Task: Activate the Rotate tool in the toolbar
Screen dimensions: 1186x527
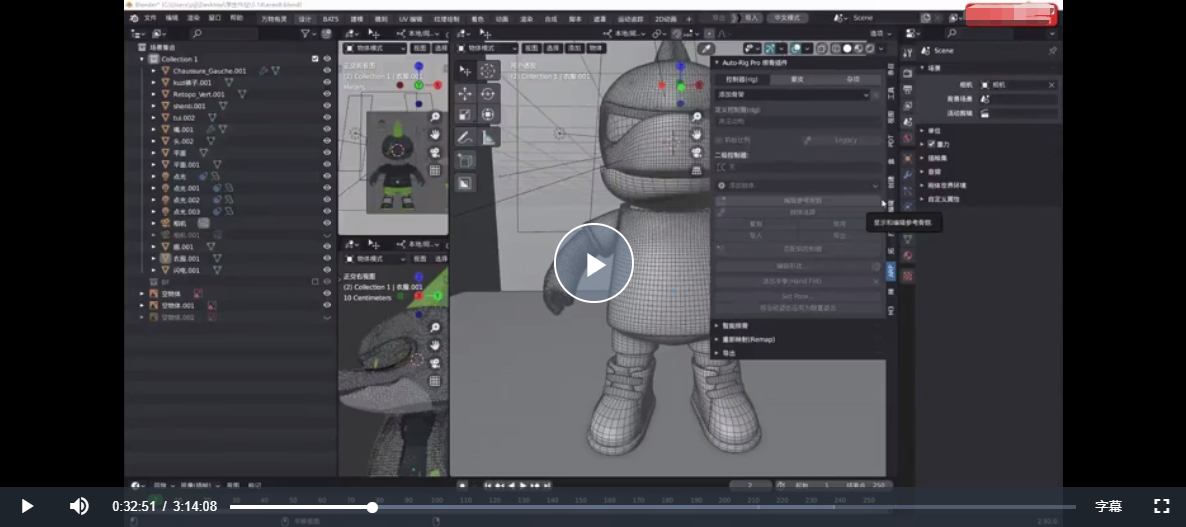Action: point(488,93)
